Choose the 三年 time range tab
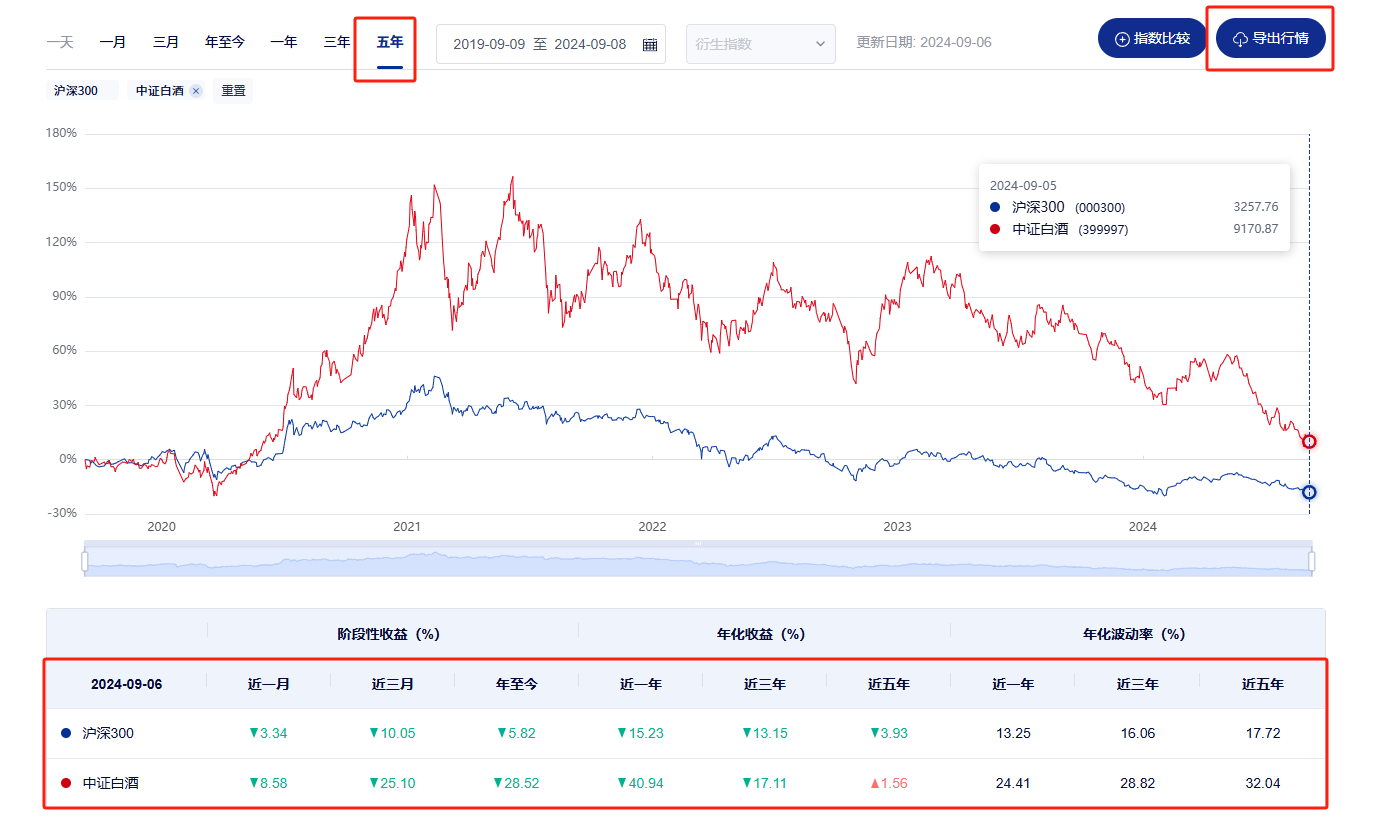 click(337, 42)
